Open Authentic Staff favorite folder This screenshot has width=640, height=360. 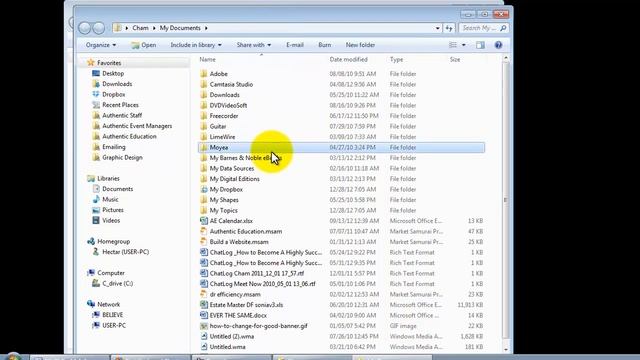point(122,116)
